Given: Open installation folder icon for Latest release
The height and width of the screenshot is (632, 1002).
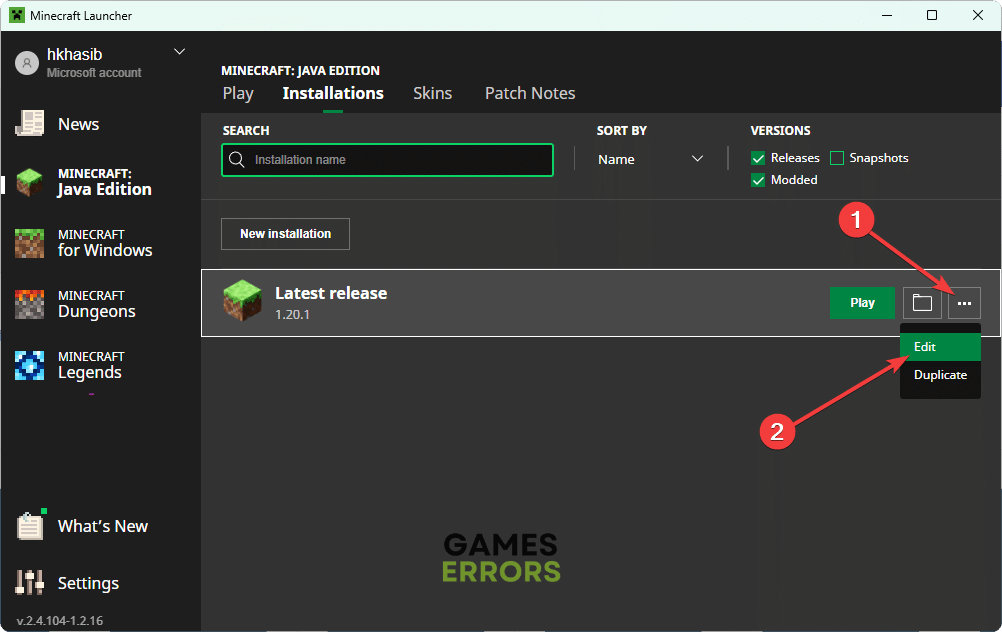Looking at the screenshot, I should point(922,303).
